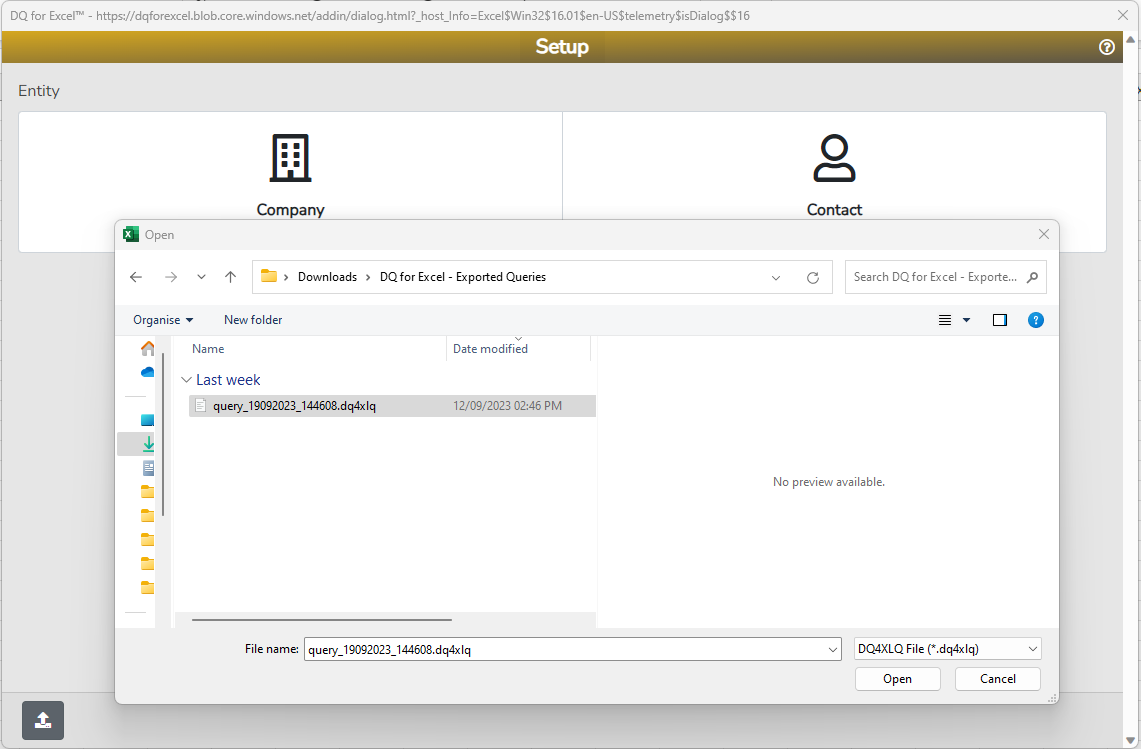Open the DQ4XLQ File type dropdown
Screen dimensions: 1141x749
[x=947, y=649]
